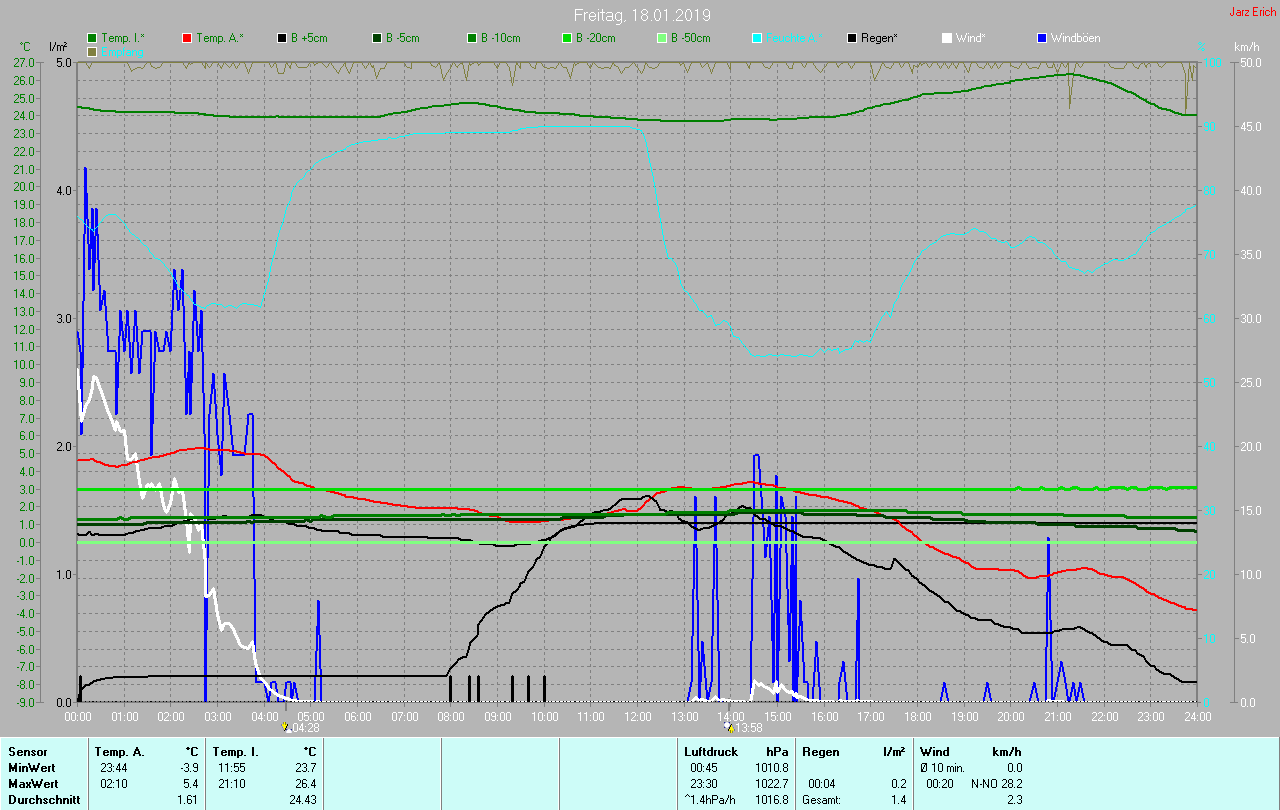Select the Luftdruck header in the stats table
The height and width of the screenshot is (810, 1280).
coord(710,751)
